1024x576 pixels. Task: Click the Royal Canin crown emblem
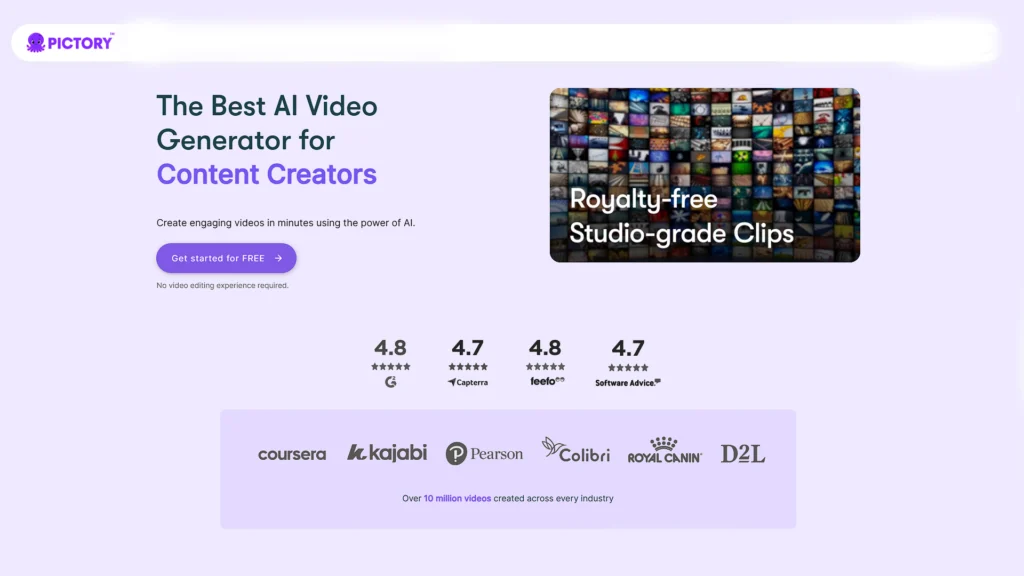[x=665, y=443]
